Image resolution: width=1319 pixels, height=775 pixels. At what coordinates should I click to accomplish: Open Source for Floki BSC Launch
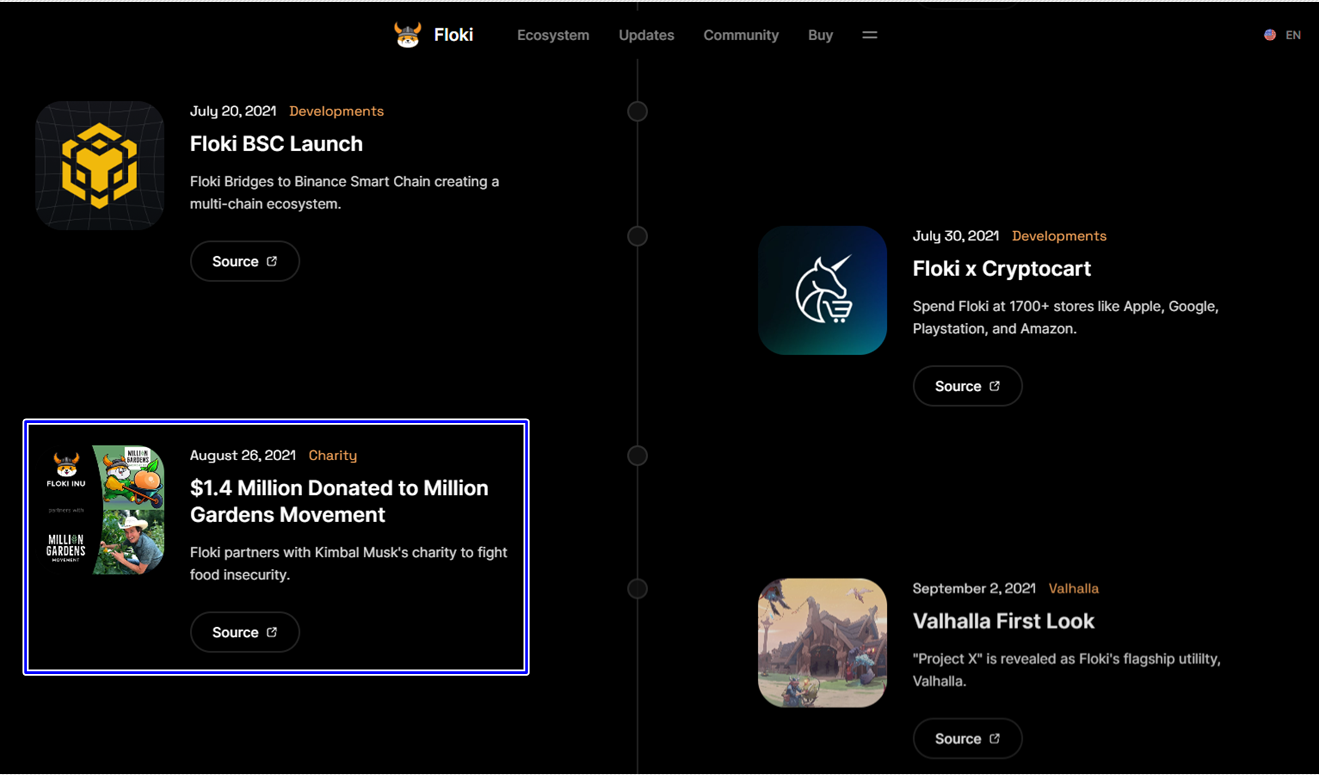click(x=245, y=261)
